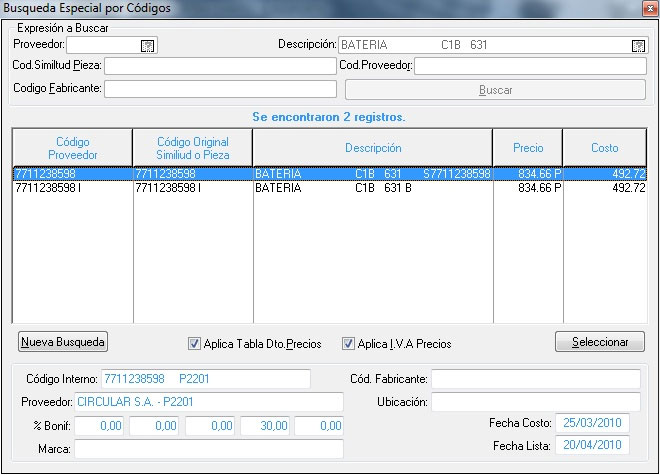Click the Costo column header

(604, 148)
